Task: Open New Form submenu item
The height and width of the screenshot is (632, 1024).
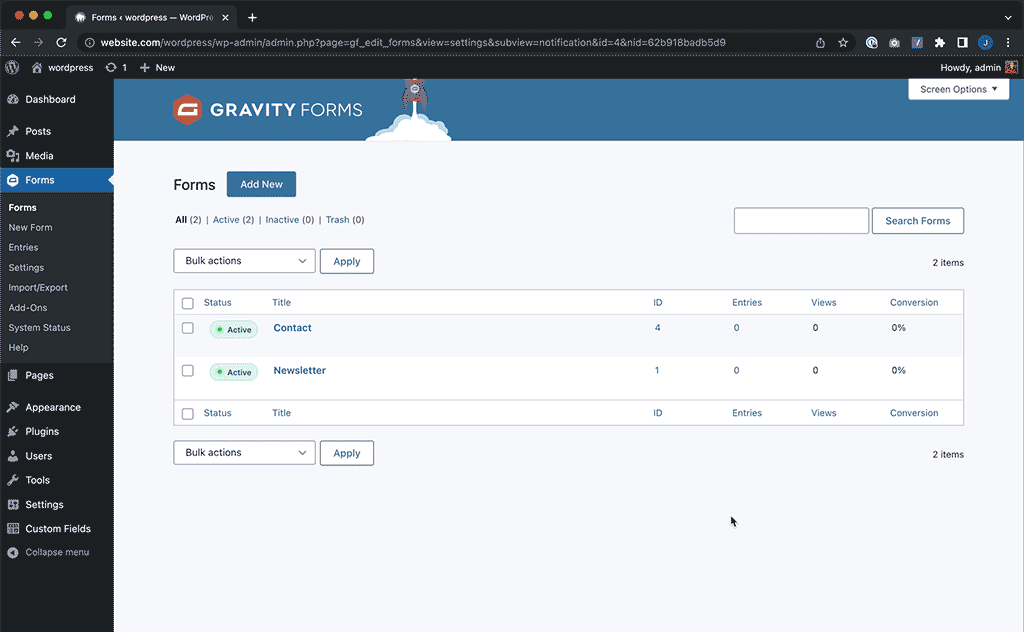Action: point(31,227)
